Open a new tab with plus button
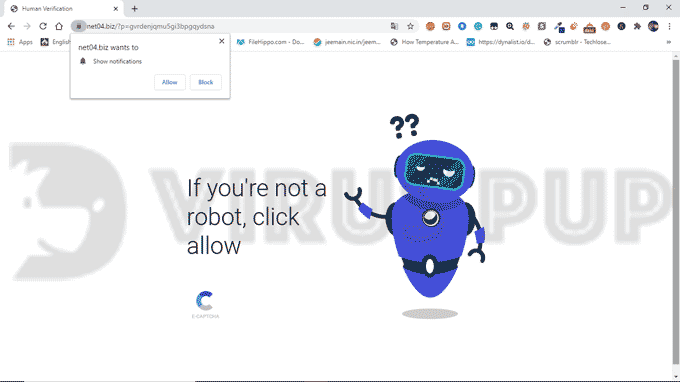The image size is (680, 382). coord(134,9)
